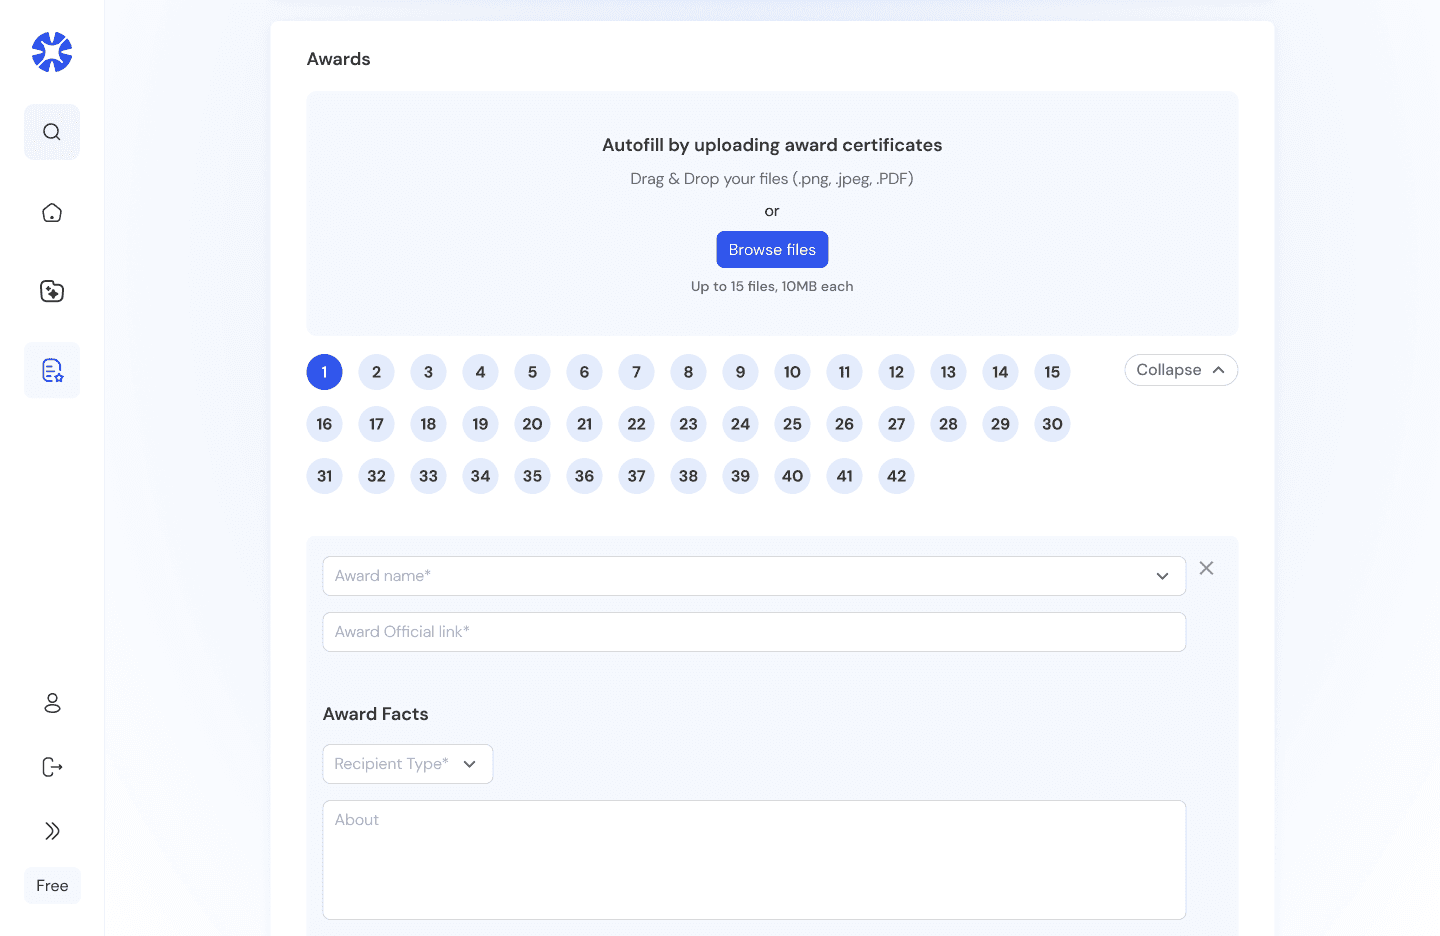View award number 34
This screenshot has height=936, width=1440.
coord(480,476)
